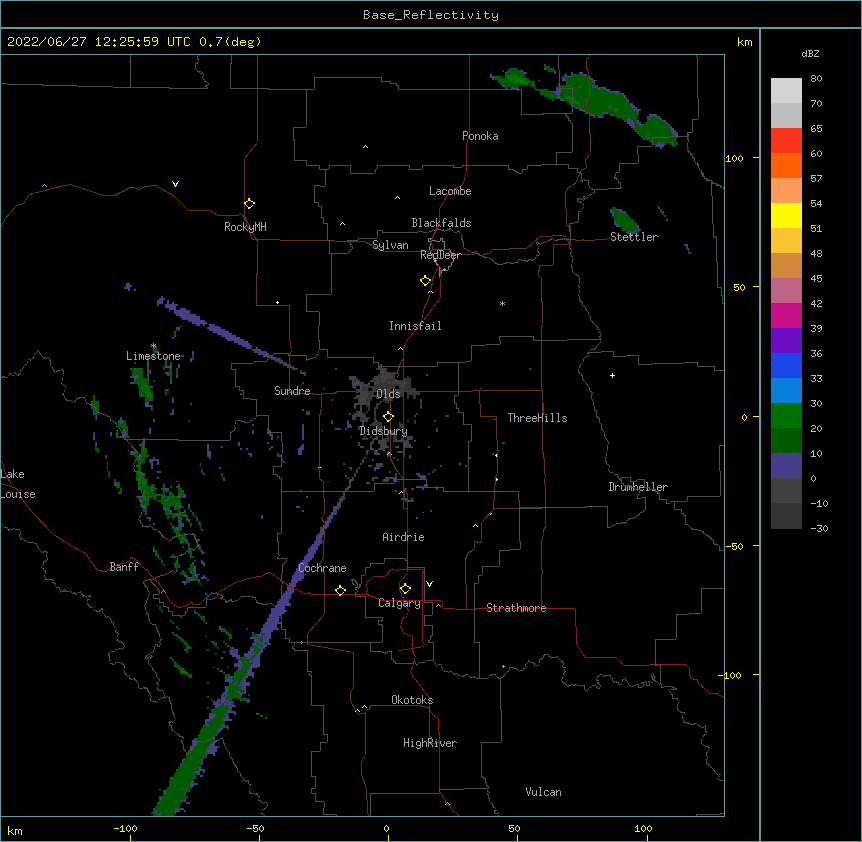
Task: Click the Didsbury town label
Action: coord(383,431)
